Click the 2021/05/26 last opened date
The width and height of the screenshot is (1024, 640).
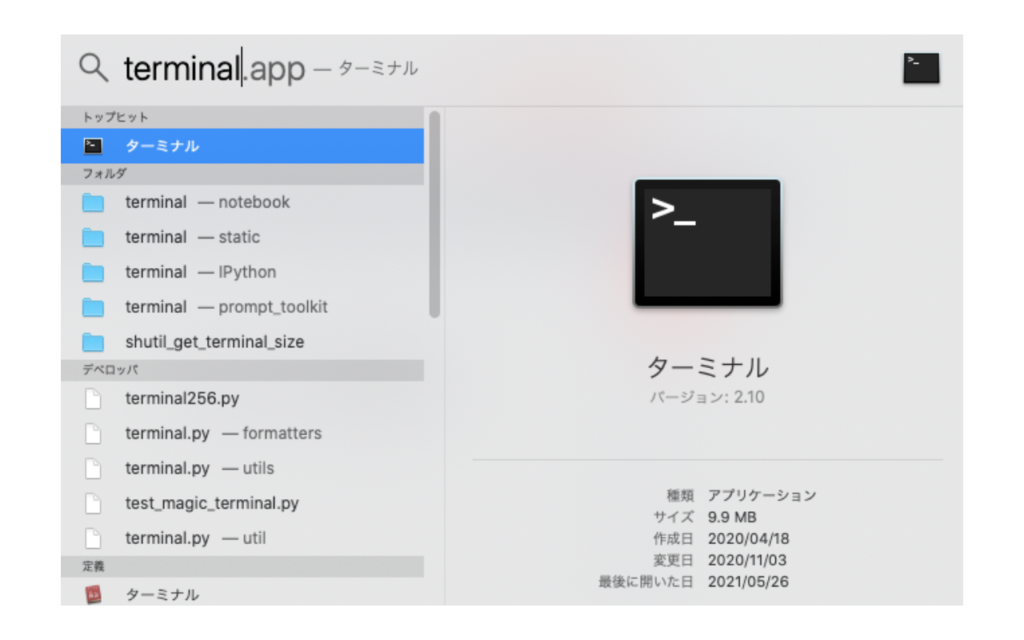click(x=748, y=582)
